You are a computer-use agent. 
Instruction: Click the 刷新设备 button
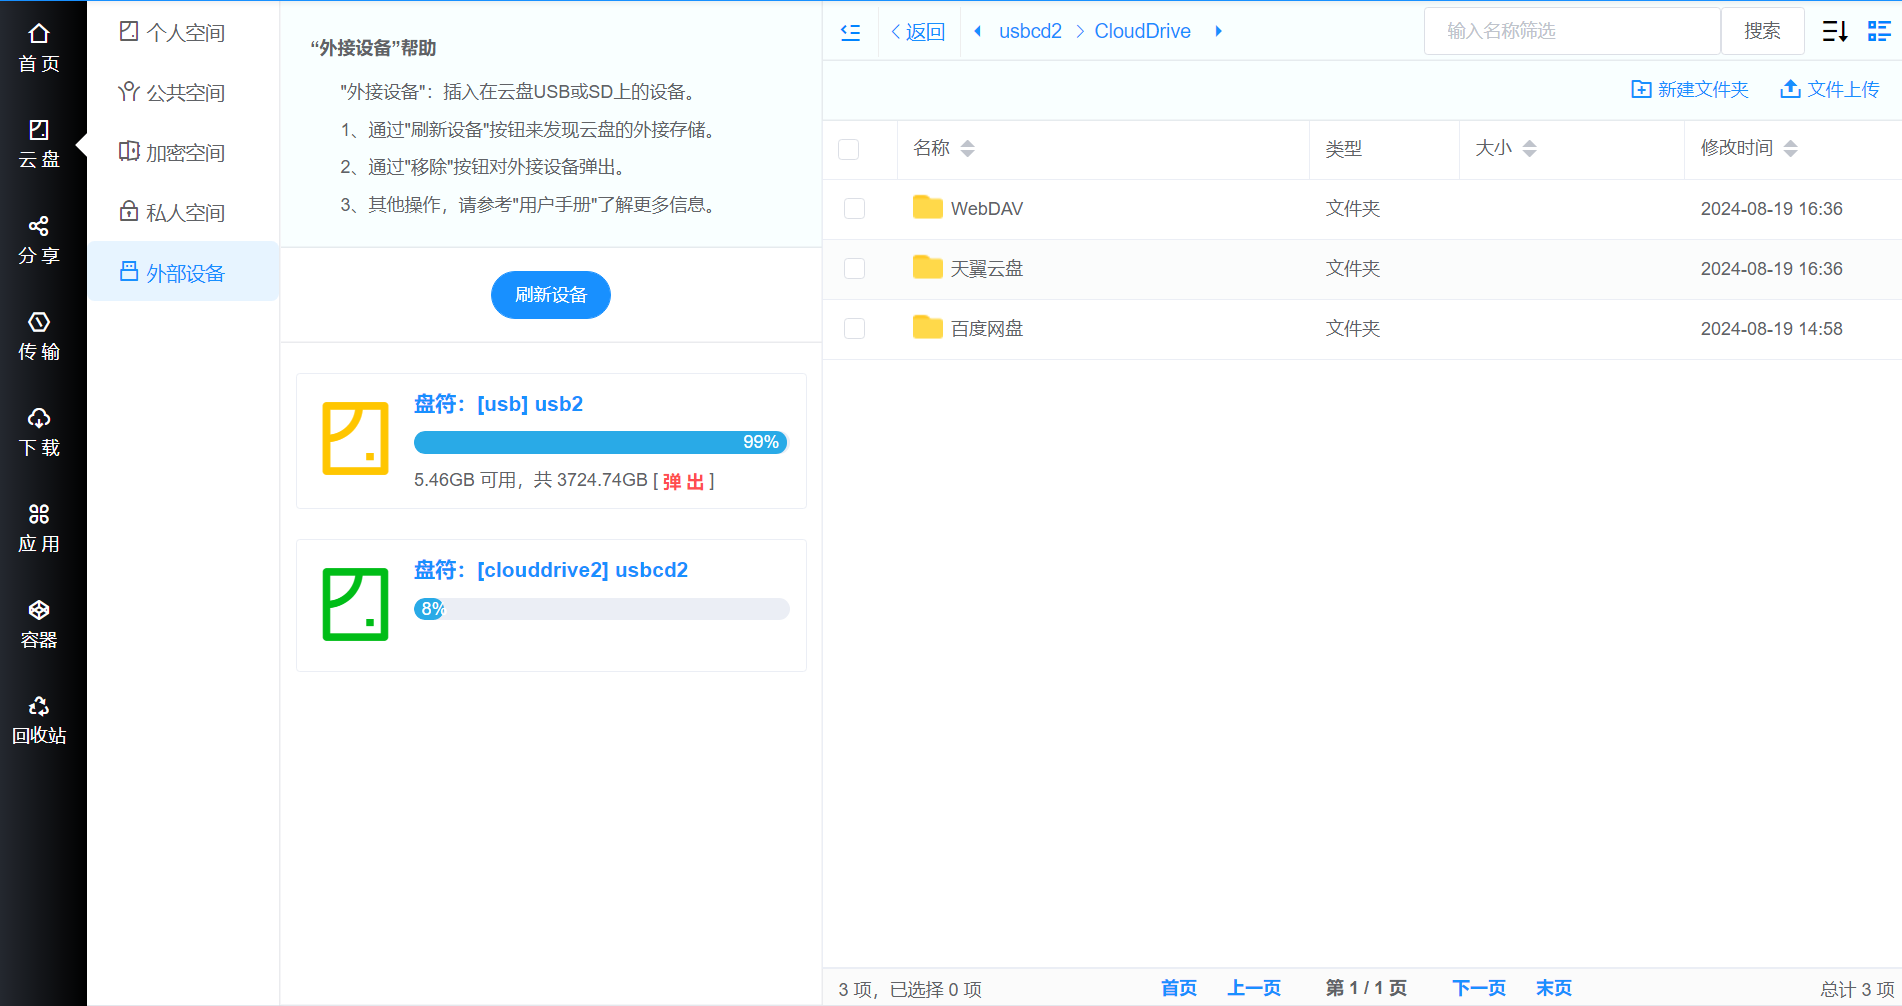(550, 294)
